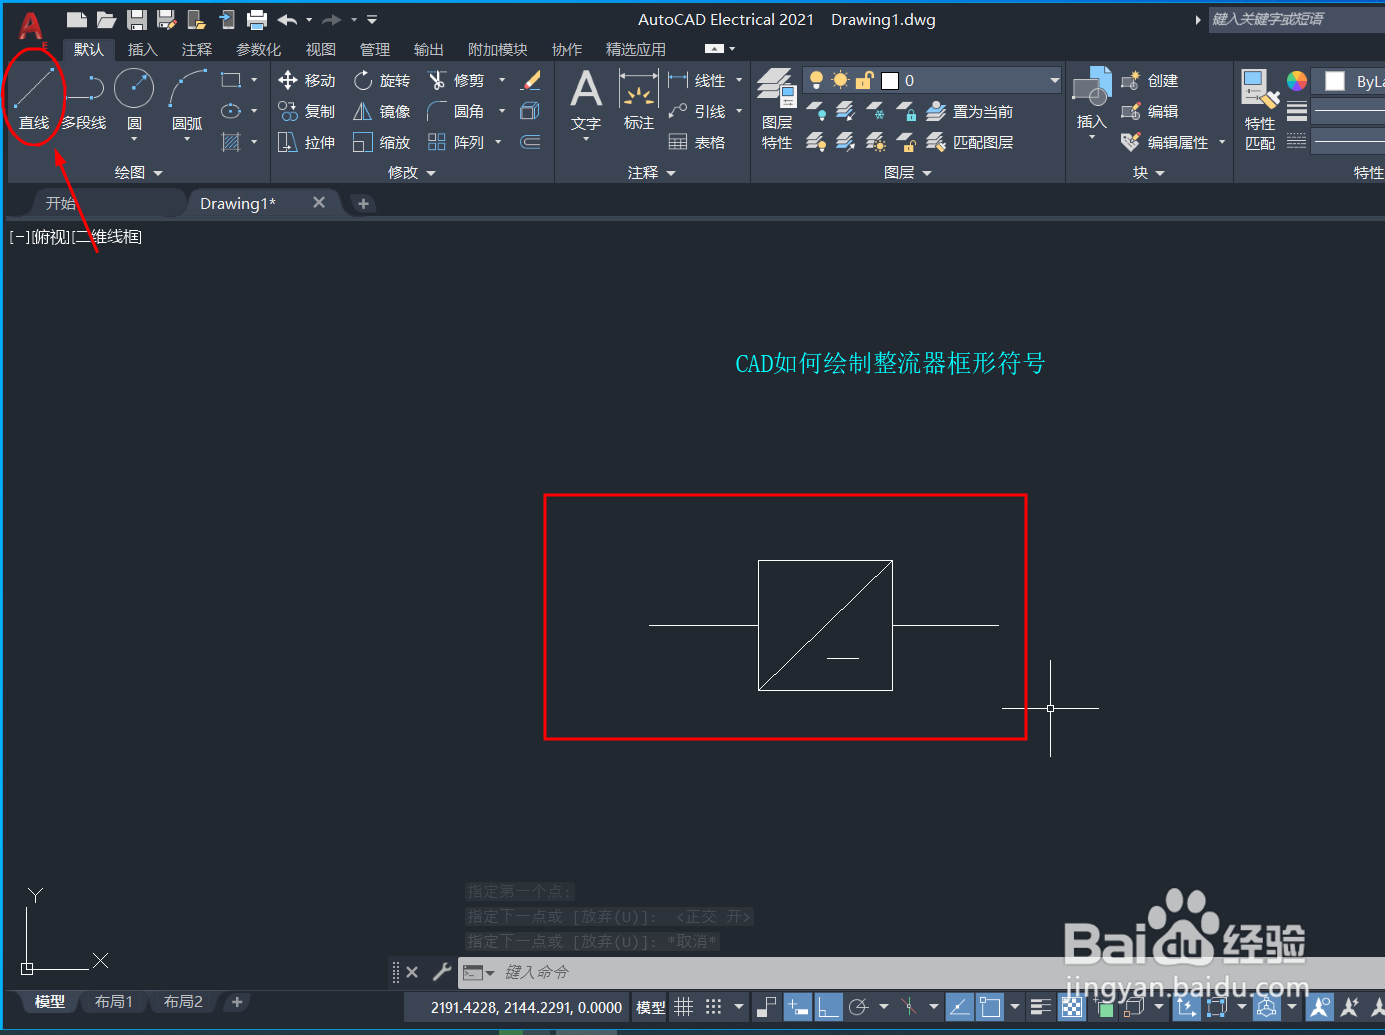1385x1035 pixels.
Task: Click the 创建 (Create block) button
Action: [x=1150, y=80]
